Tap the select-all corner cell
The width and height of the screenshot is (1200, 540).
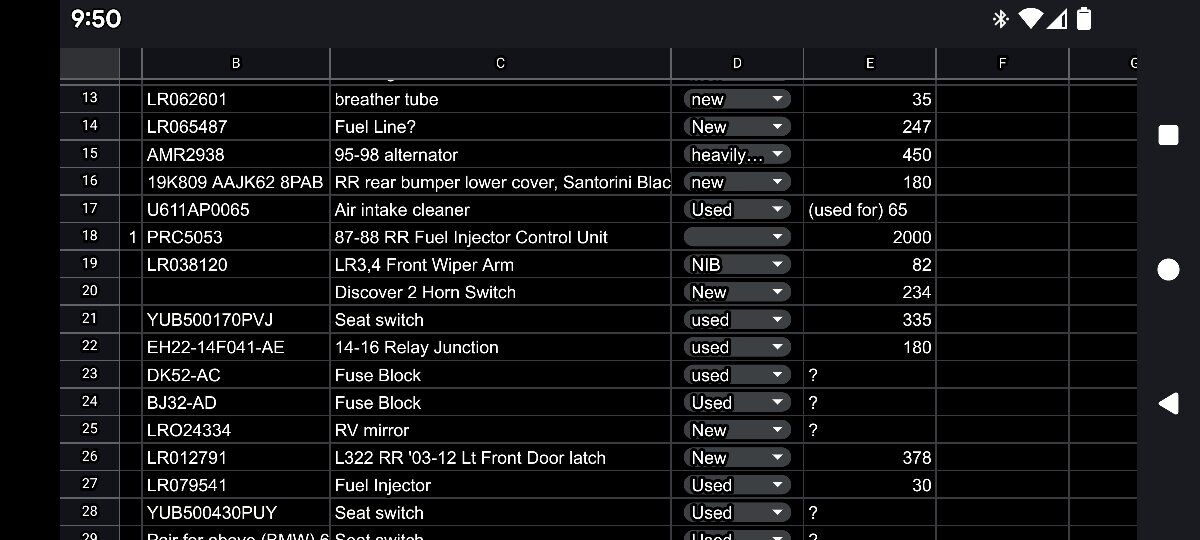coord(90,63)
